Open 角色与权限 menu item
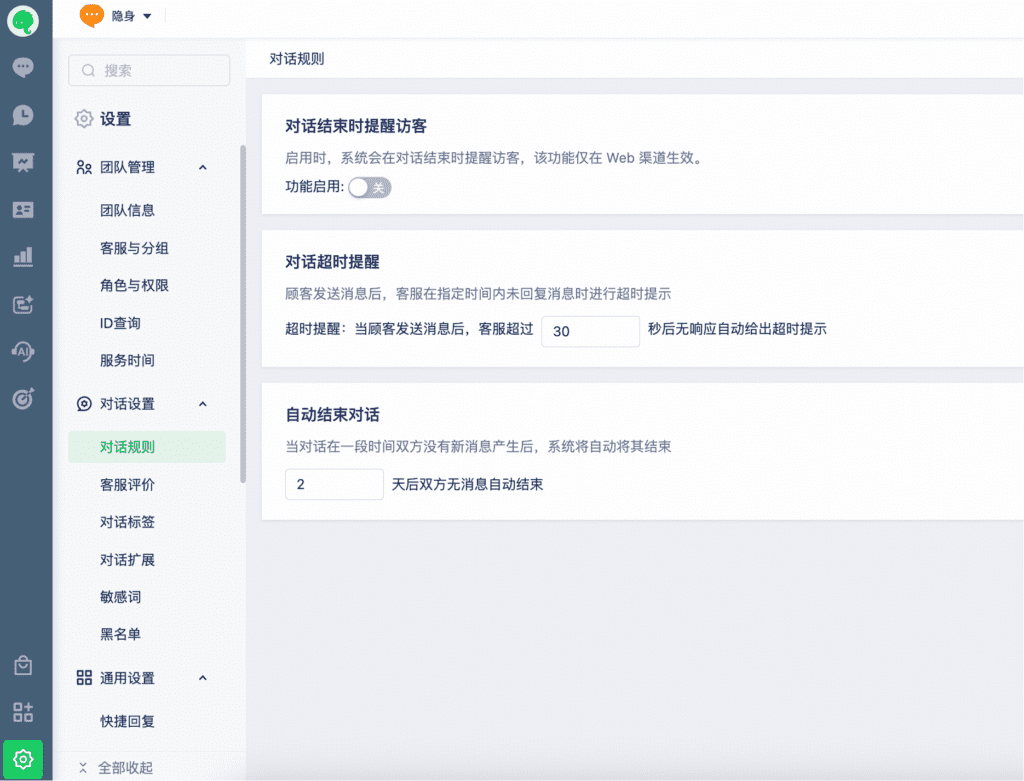This screenshot has height=781, width=1024. pyautogui.click(x=134, y=286)
